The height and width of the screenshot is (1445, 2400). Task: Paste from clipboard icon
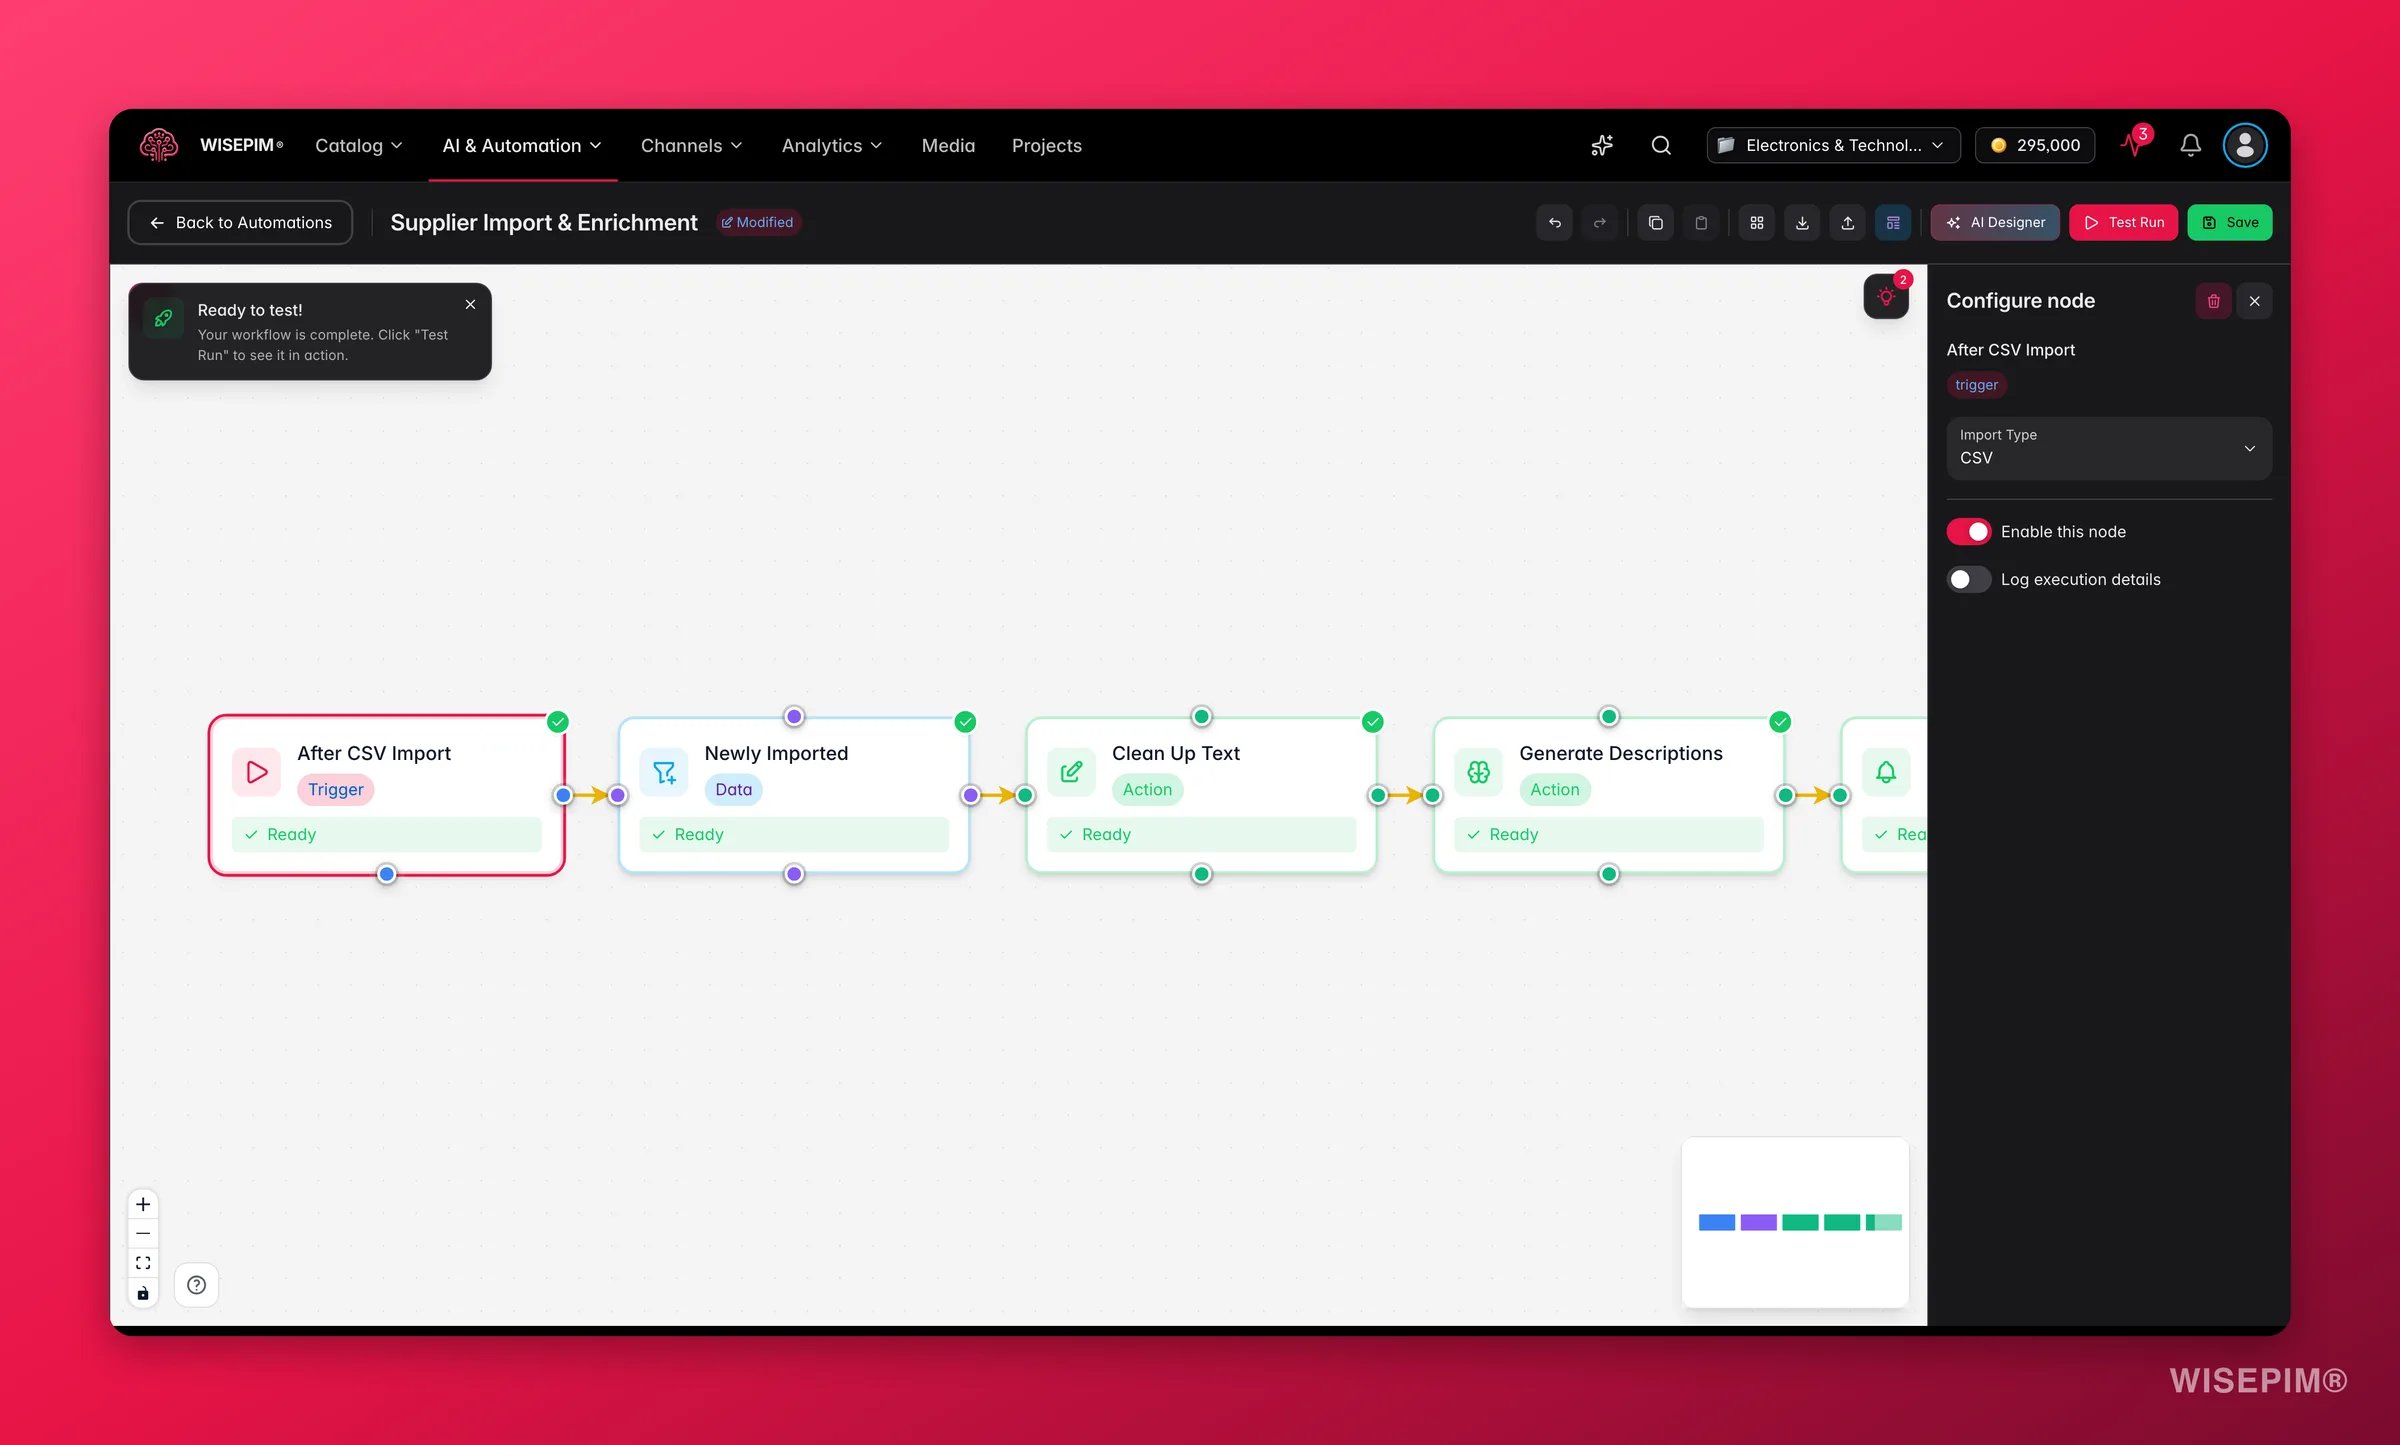tap(1701, 222)
